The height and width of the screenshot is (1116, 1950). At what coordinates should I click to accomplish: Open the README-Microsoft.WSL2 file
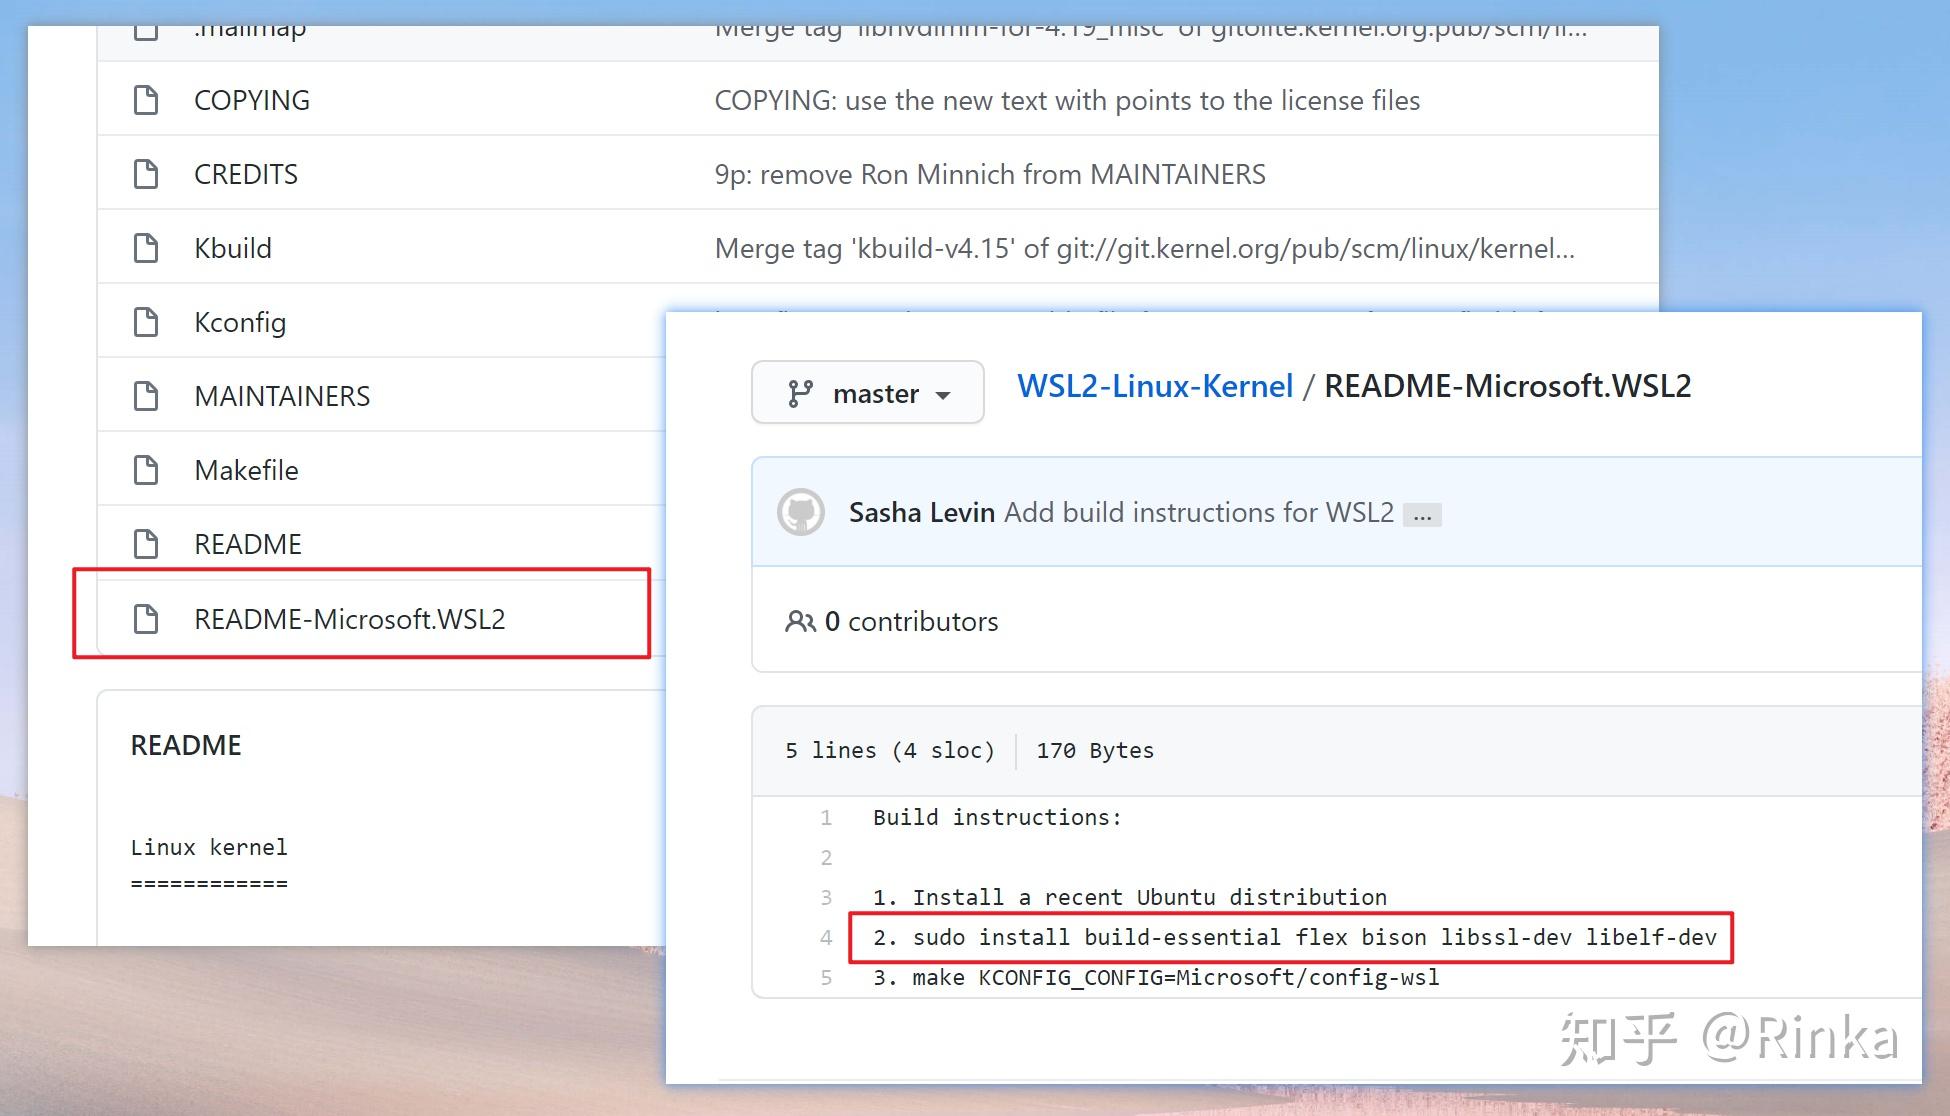[349, 619]
